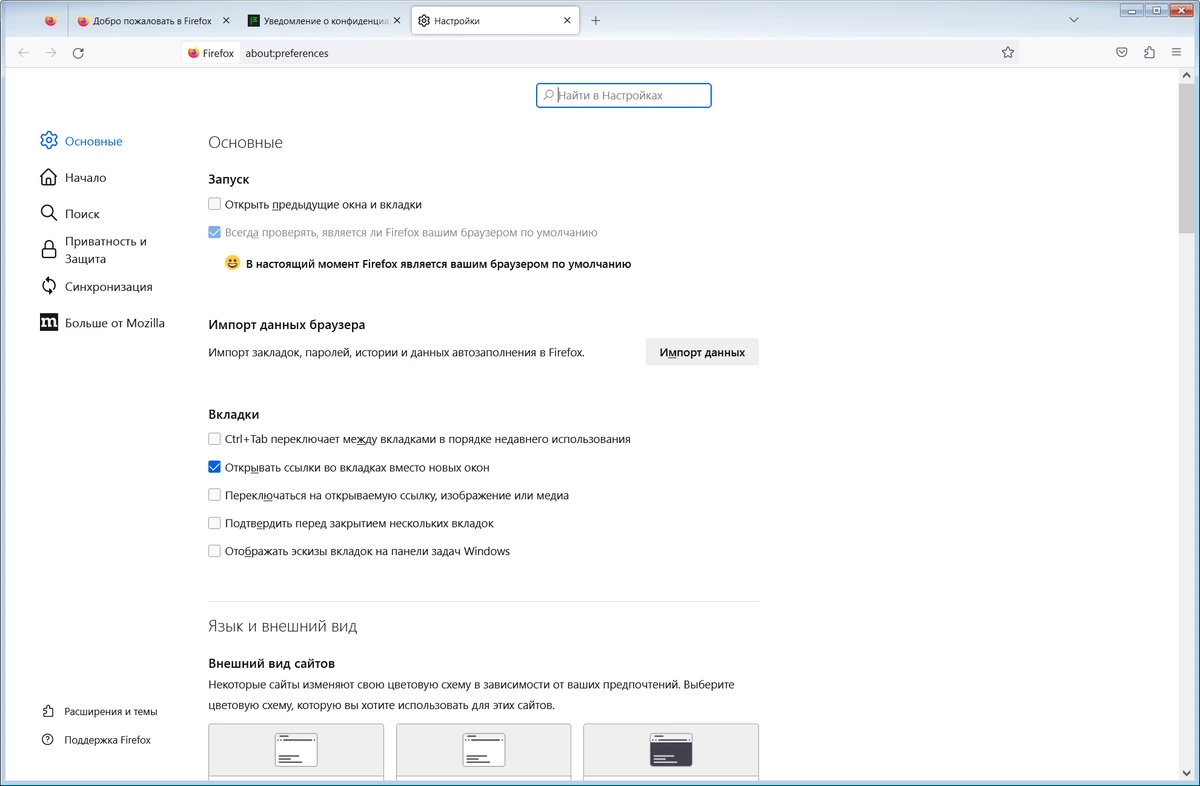Reload the current page
Image resolution: width=1200 pixels, height=786 pixels.
(x=78, y=53)
